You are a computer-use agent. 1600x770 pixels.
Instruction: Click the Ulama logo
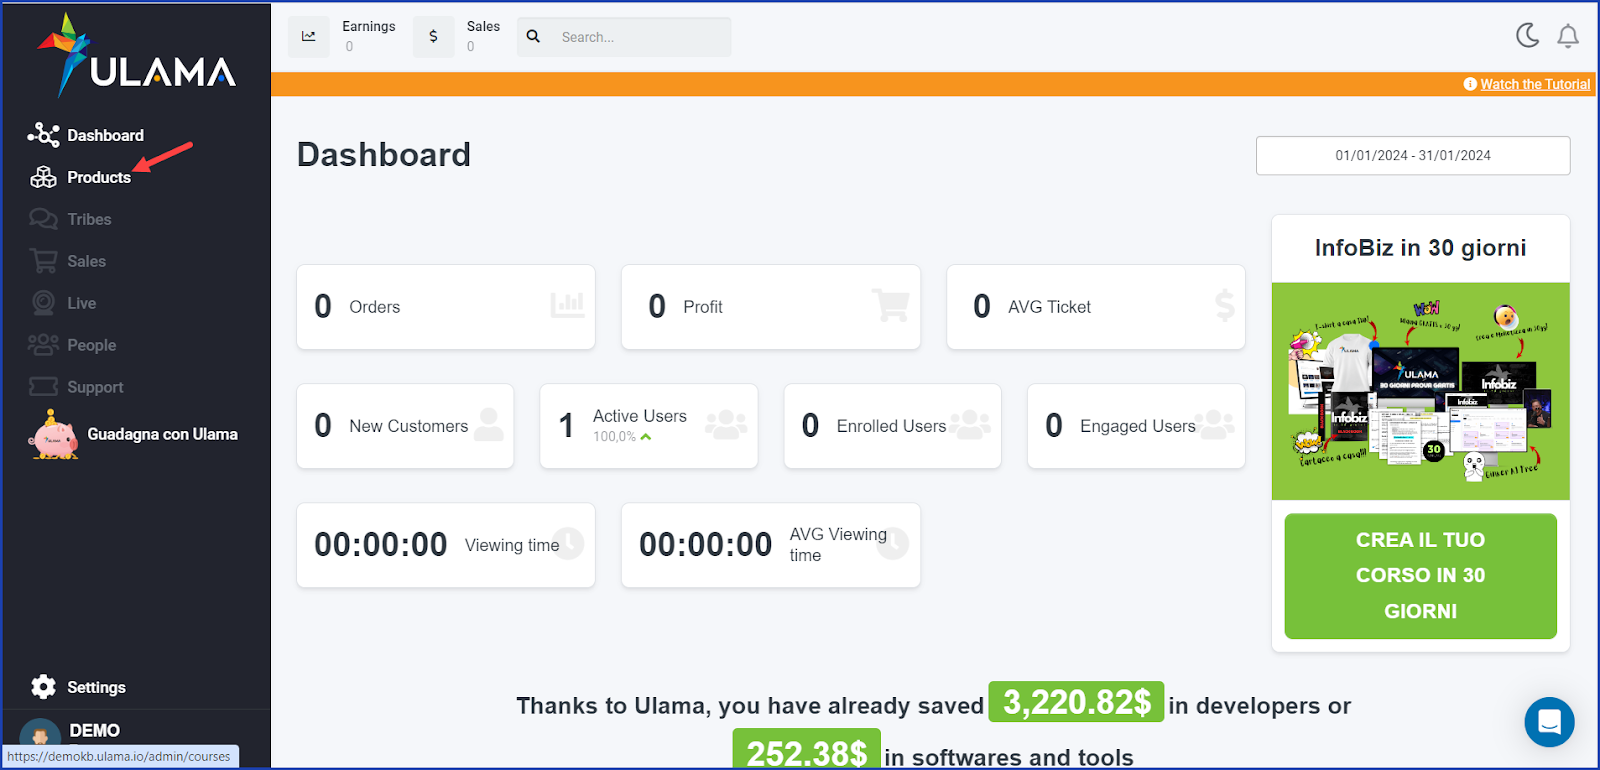(x=136, y=56)
